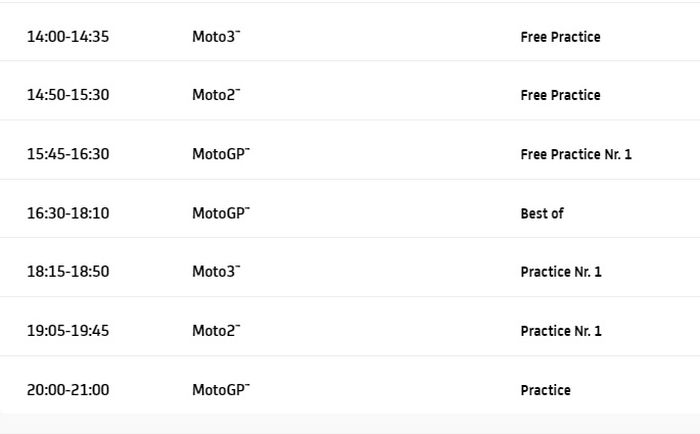Open Moto3 label in the 14:00 row

216,37
